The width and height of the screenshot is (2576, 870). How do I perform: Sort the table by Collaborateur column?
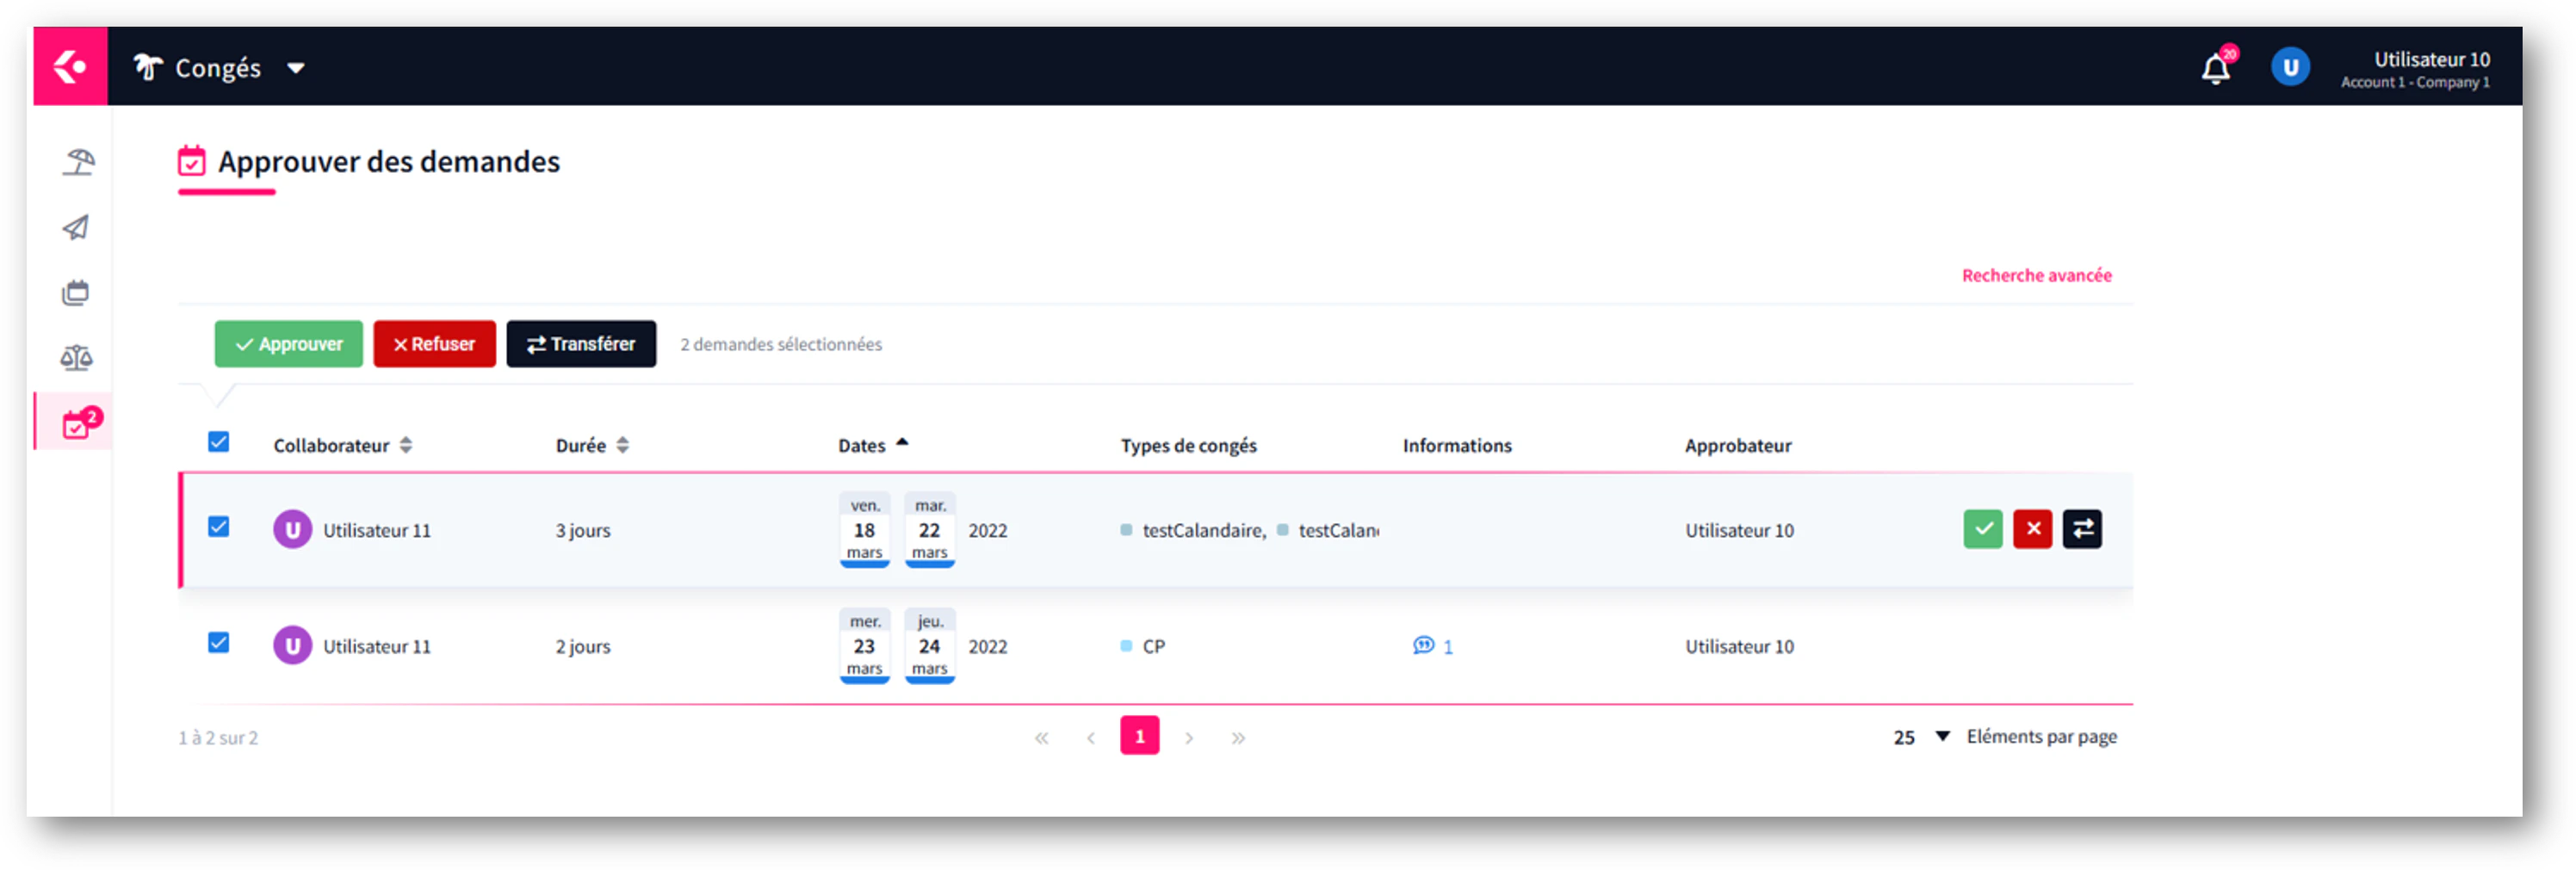click(x=407, y=445)
